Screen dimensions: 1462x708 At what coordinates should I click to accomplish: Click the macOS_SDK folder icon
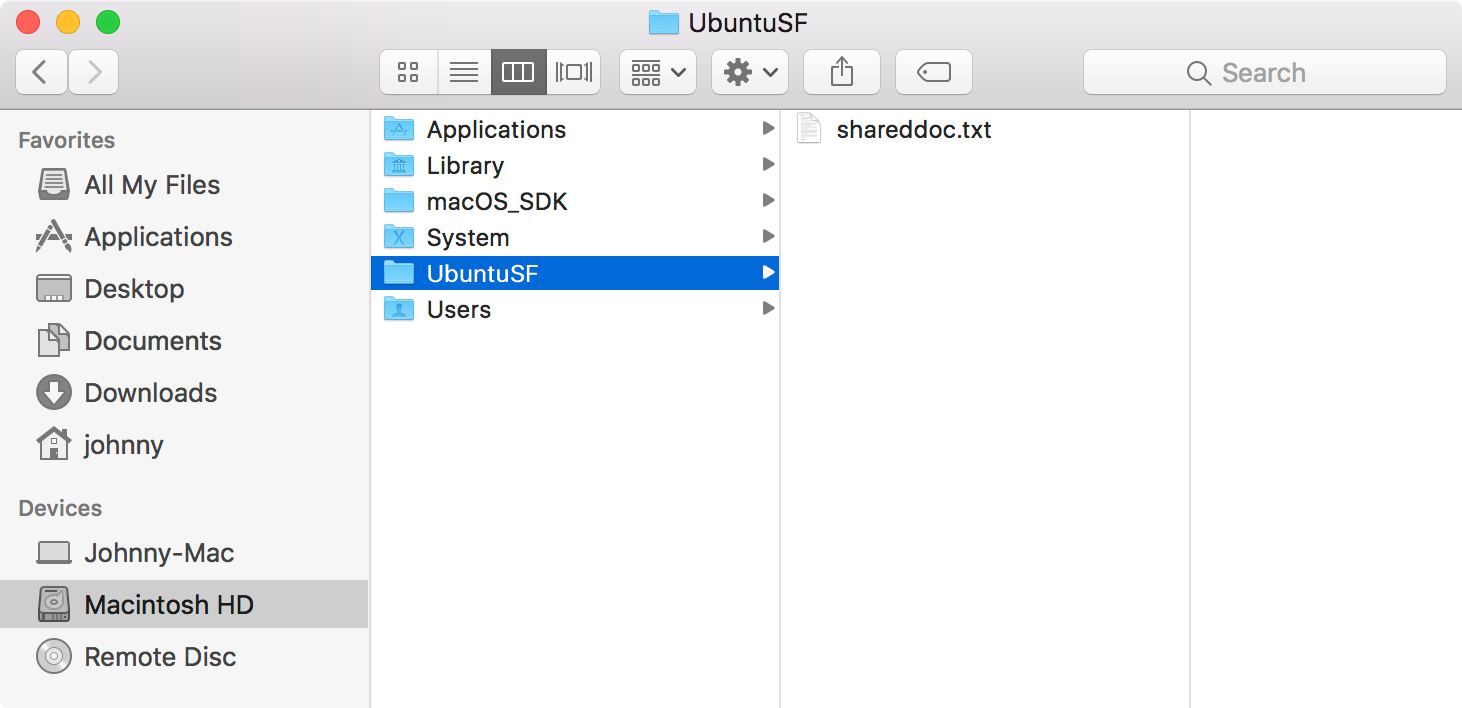(x=400, y=201)
